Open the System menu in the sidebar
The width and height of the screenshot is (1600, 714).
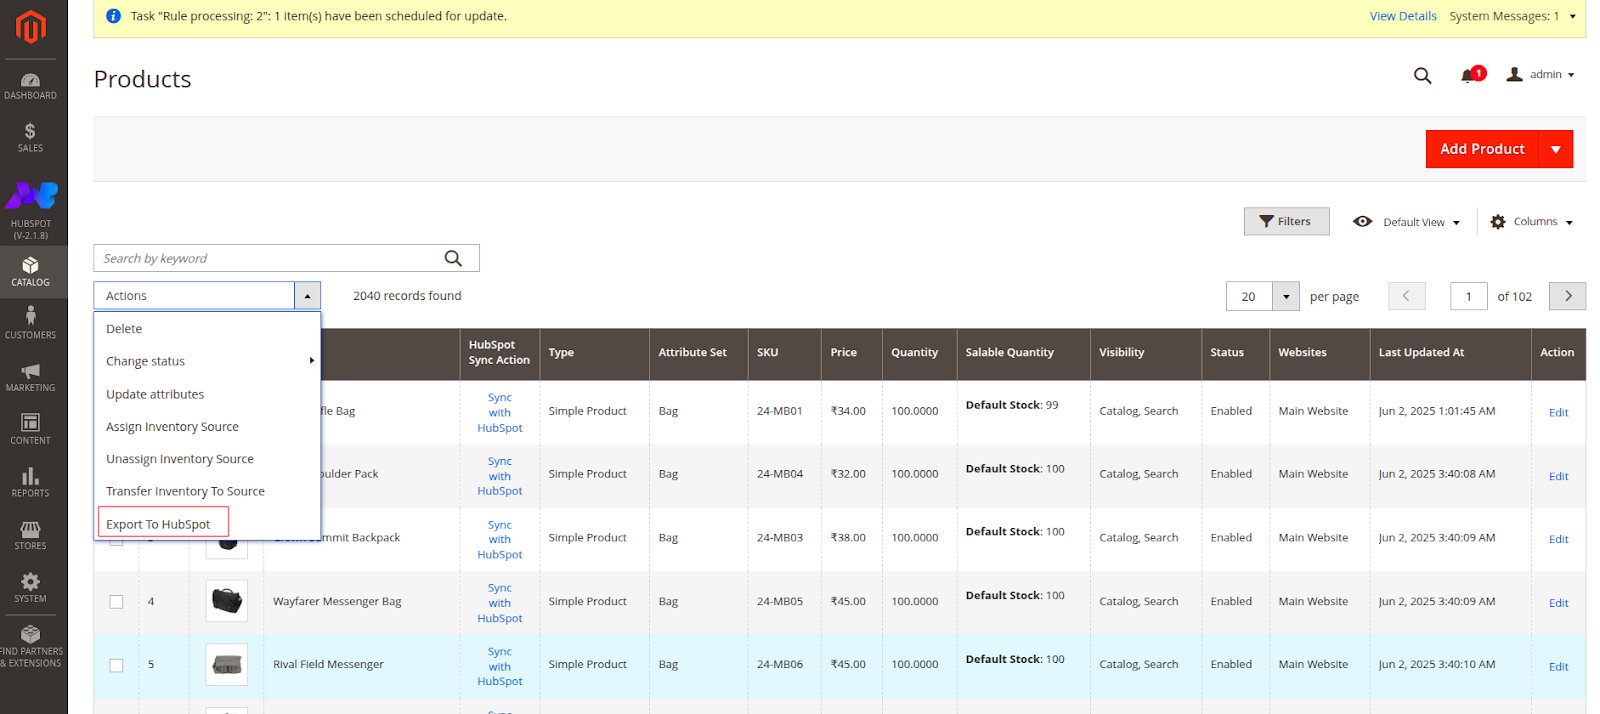coord(30,588)
